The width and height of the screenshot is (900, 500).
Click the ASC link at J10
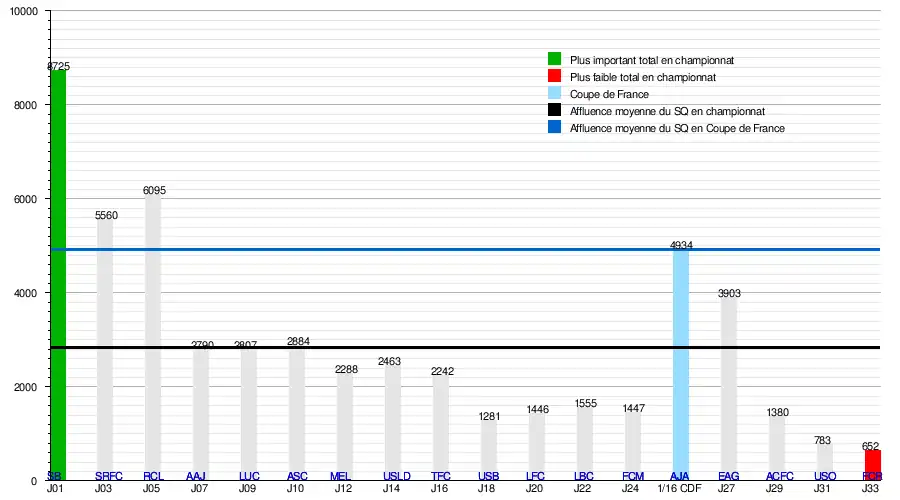[297, 476]
